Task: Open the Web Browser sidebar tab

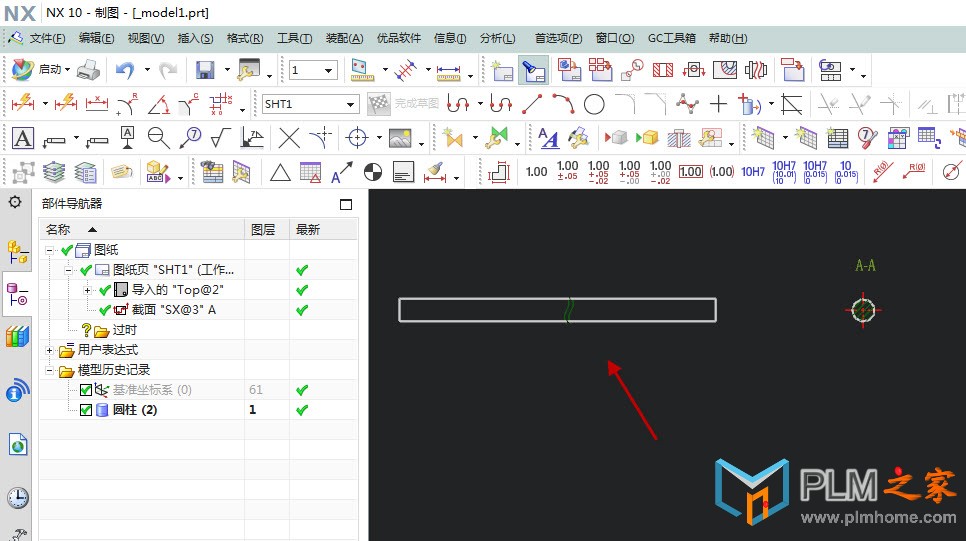Action: pyautogui.click(x=18, y=444)
